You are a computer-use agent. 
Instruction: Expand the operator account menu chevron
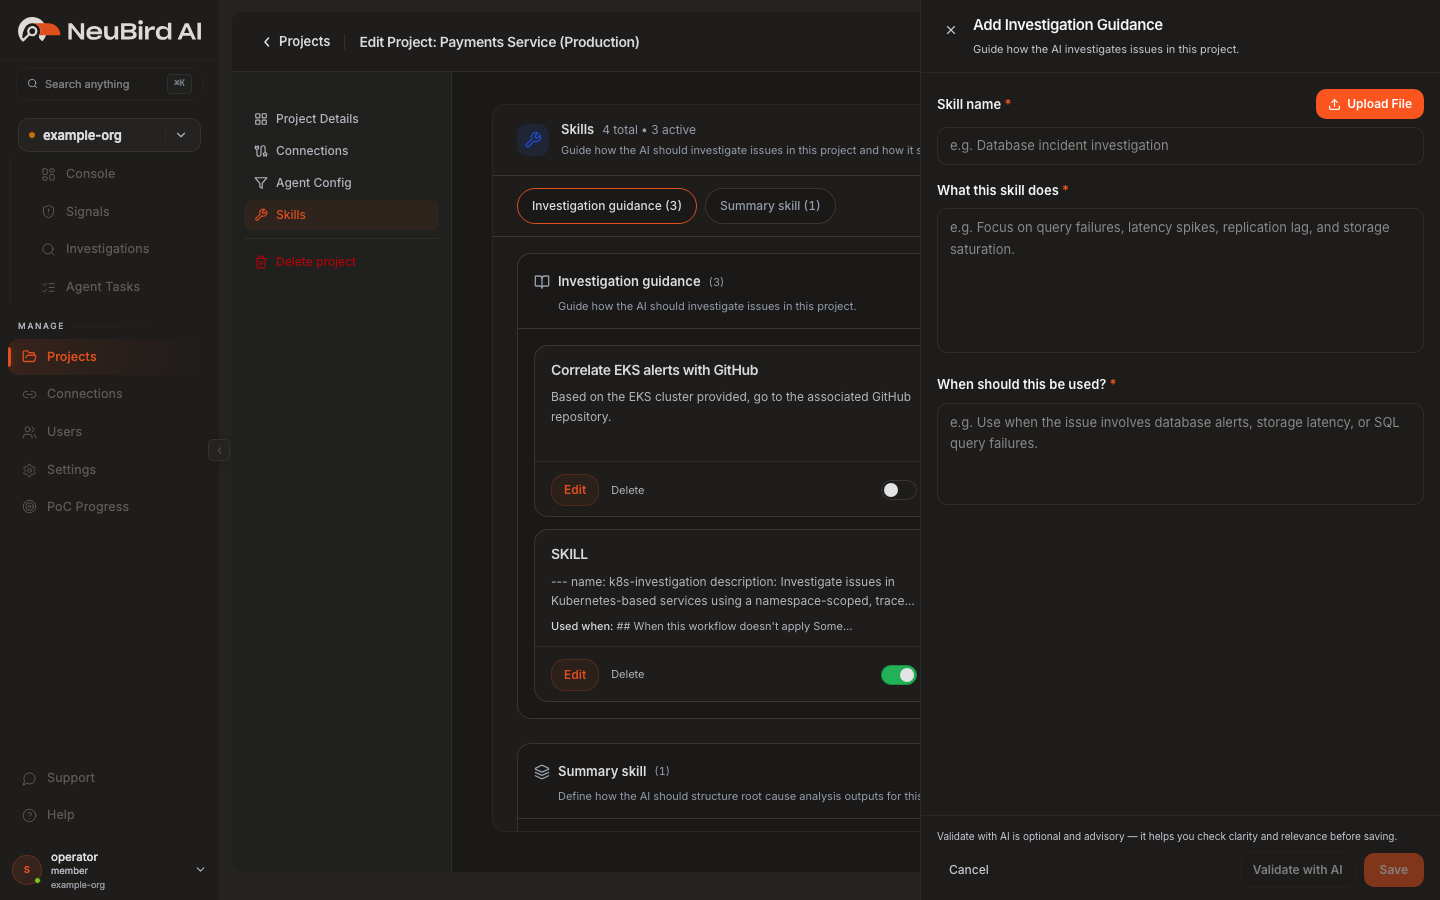pyautogui.click(x=200, y=870)
